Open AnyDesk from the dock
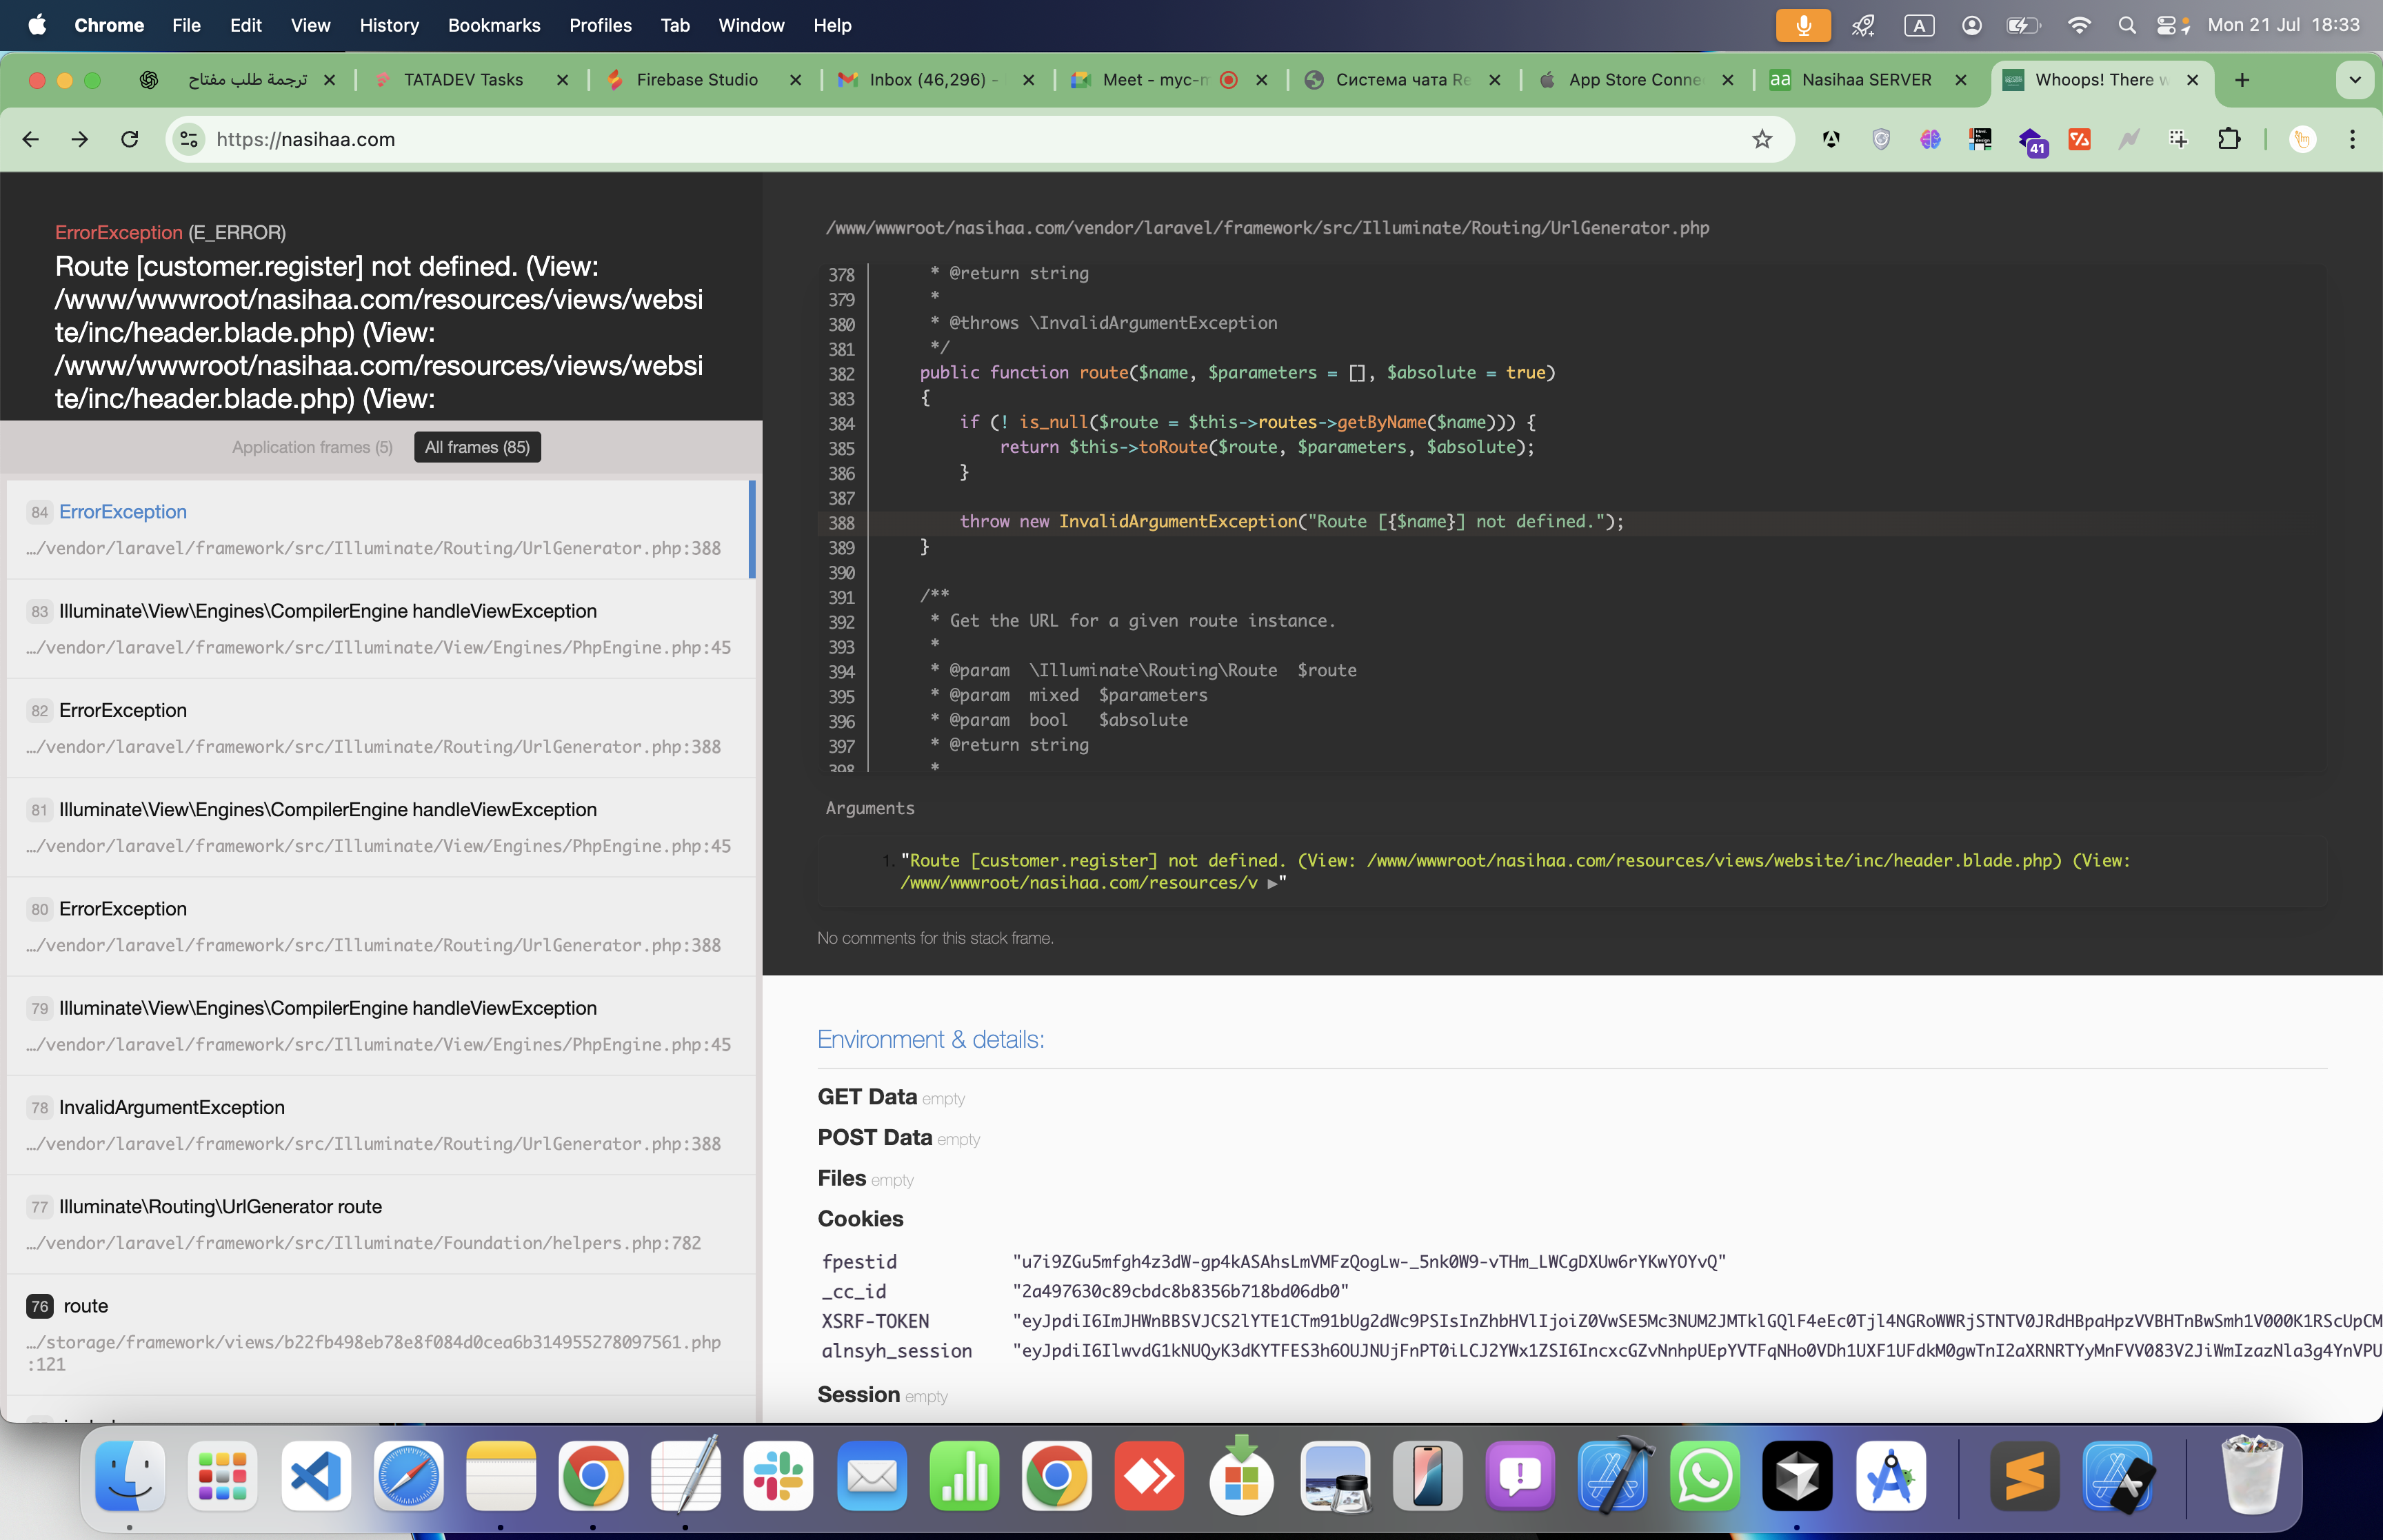This screenshot has height=1540, width=2383. (x=1149, y=1476)
